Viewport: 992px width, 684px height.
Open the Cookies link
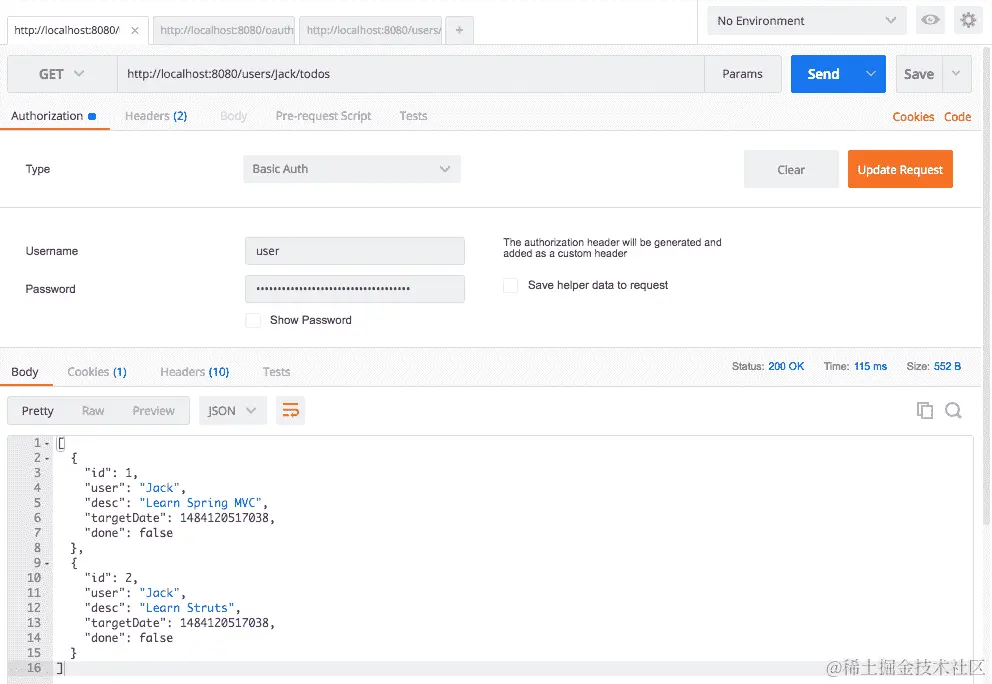tap(913, 117)
